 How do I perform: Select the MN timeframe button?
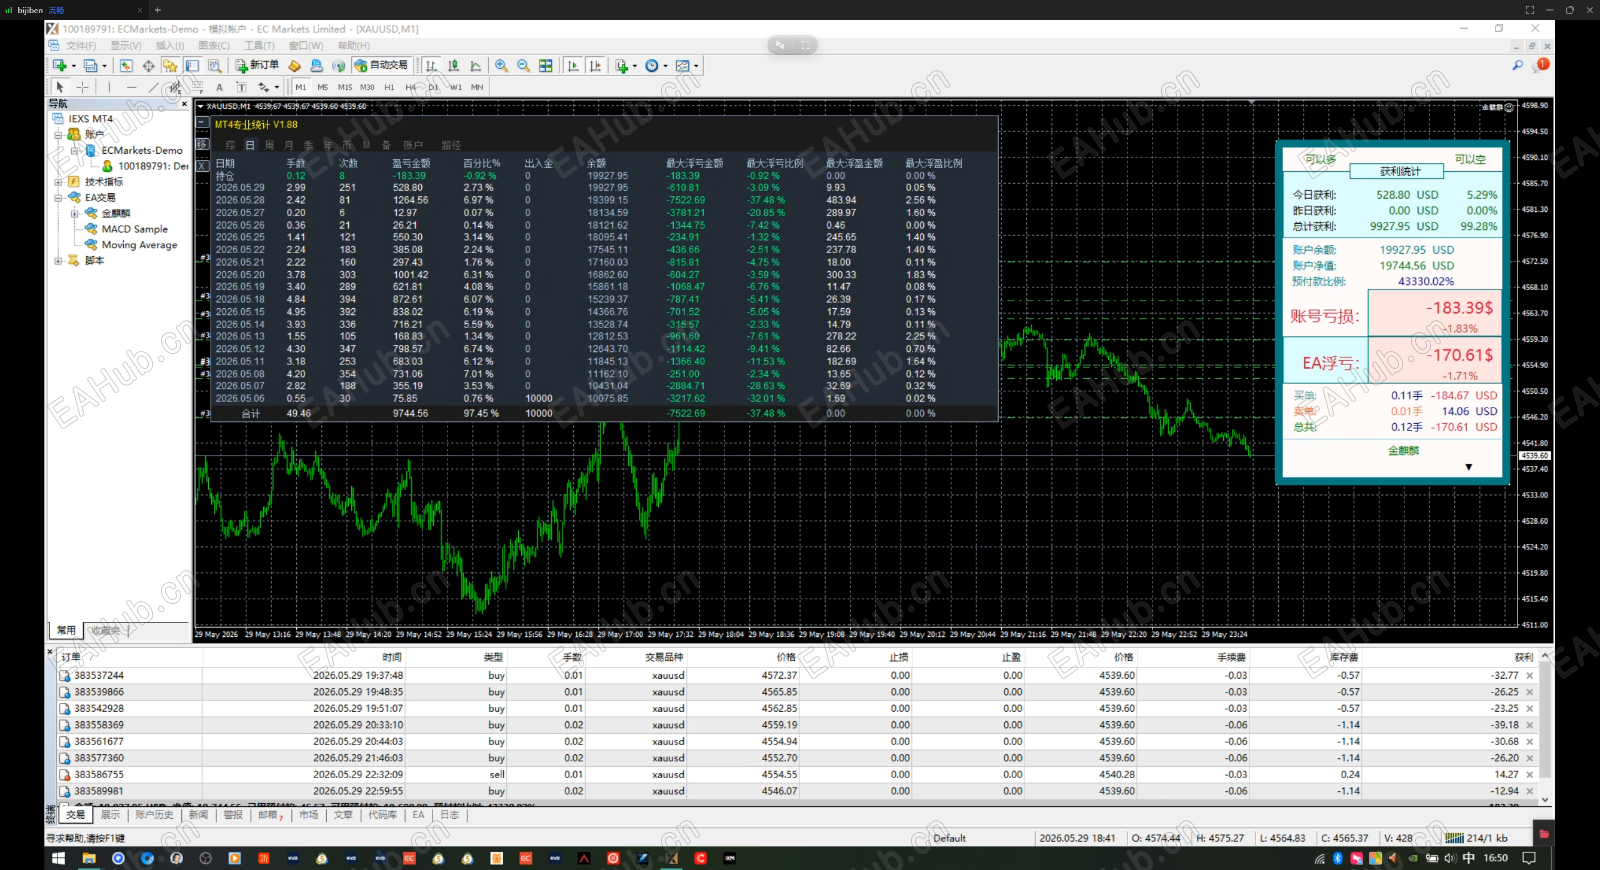pyautogui.click(x=477, y=87)
